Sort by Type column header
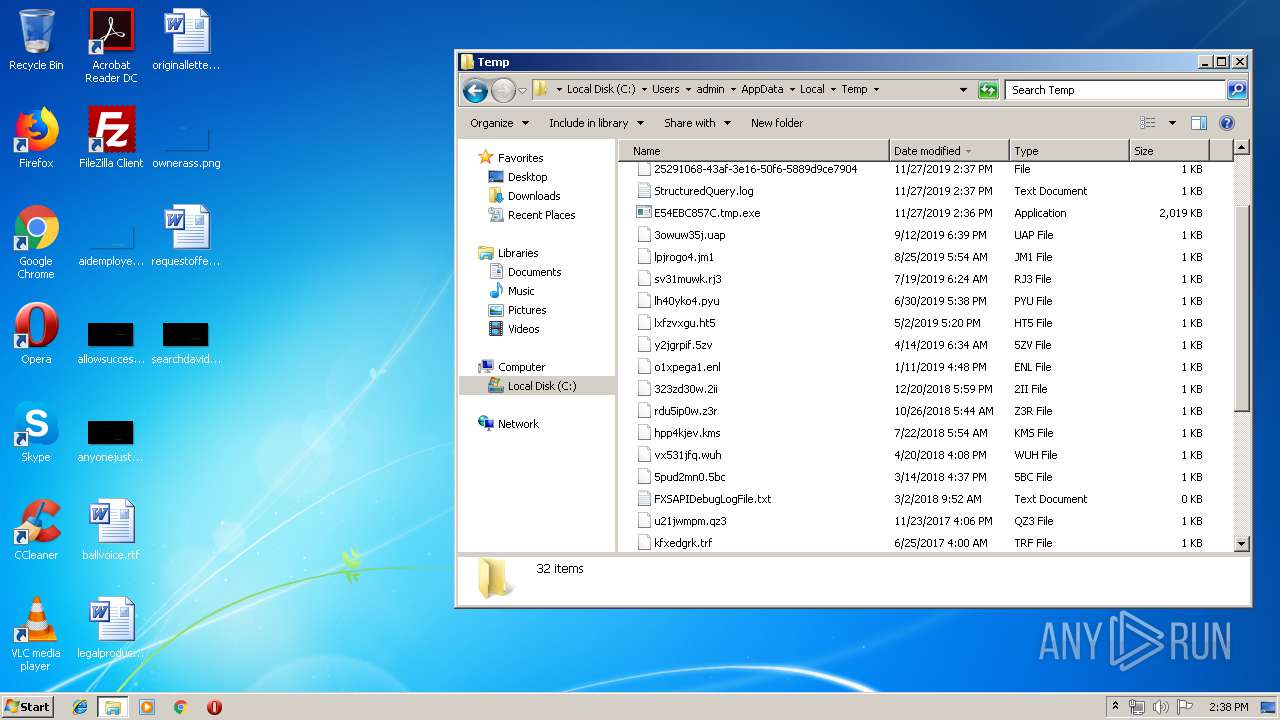 click(x=1069, y=151)
